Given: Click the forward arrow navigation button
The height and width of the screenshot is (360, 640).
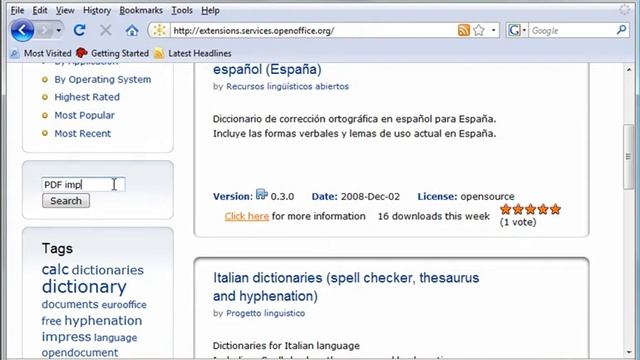Looking at the screenshot, I should (x=44, y=30).
